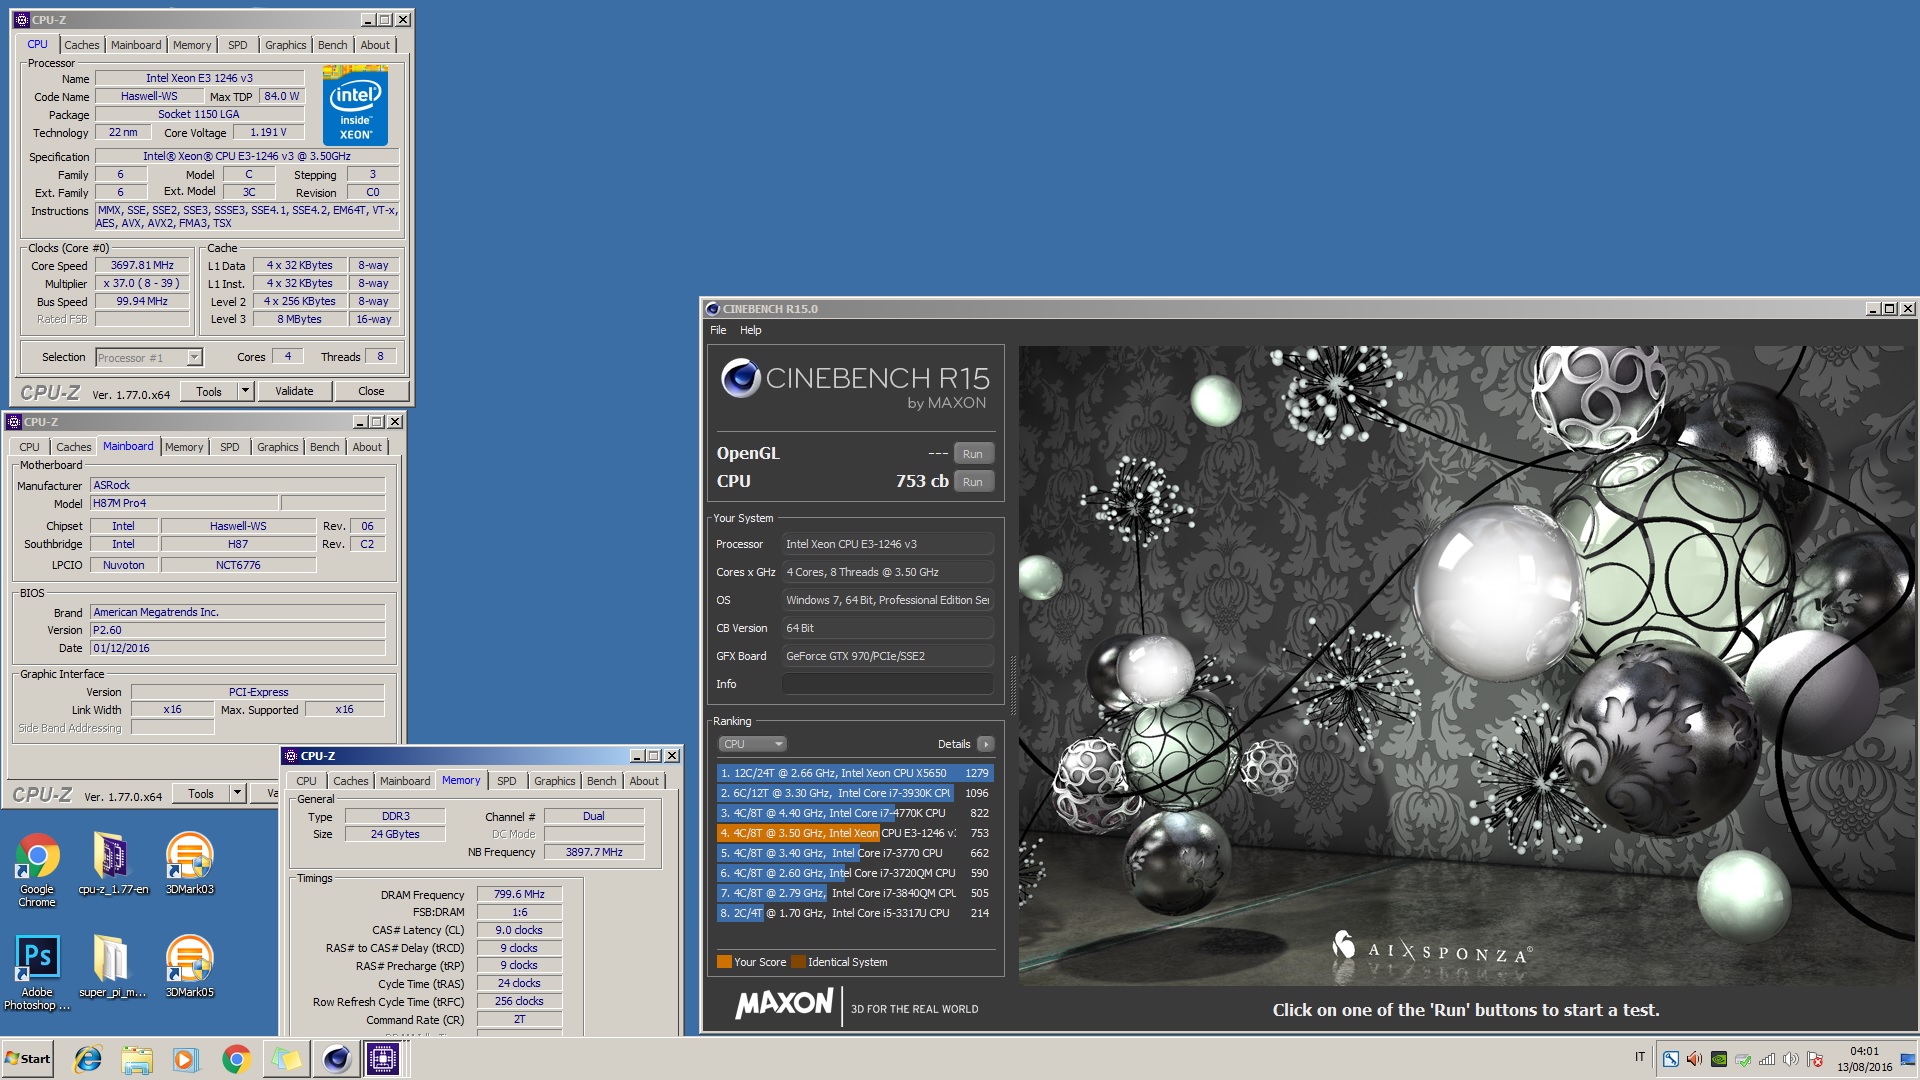Open About tab in top CPU-Z
This screenshot has width=1920, height=1080.
pos(375,45)
